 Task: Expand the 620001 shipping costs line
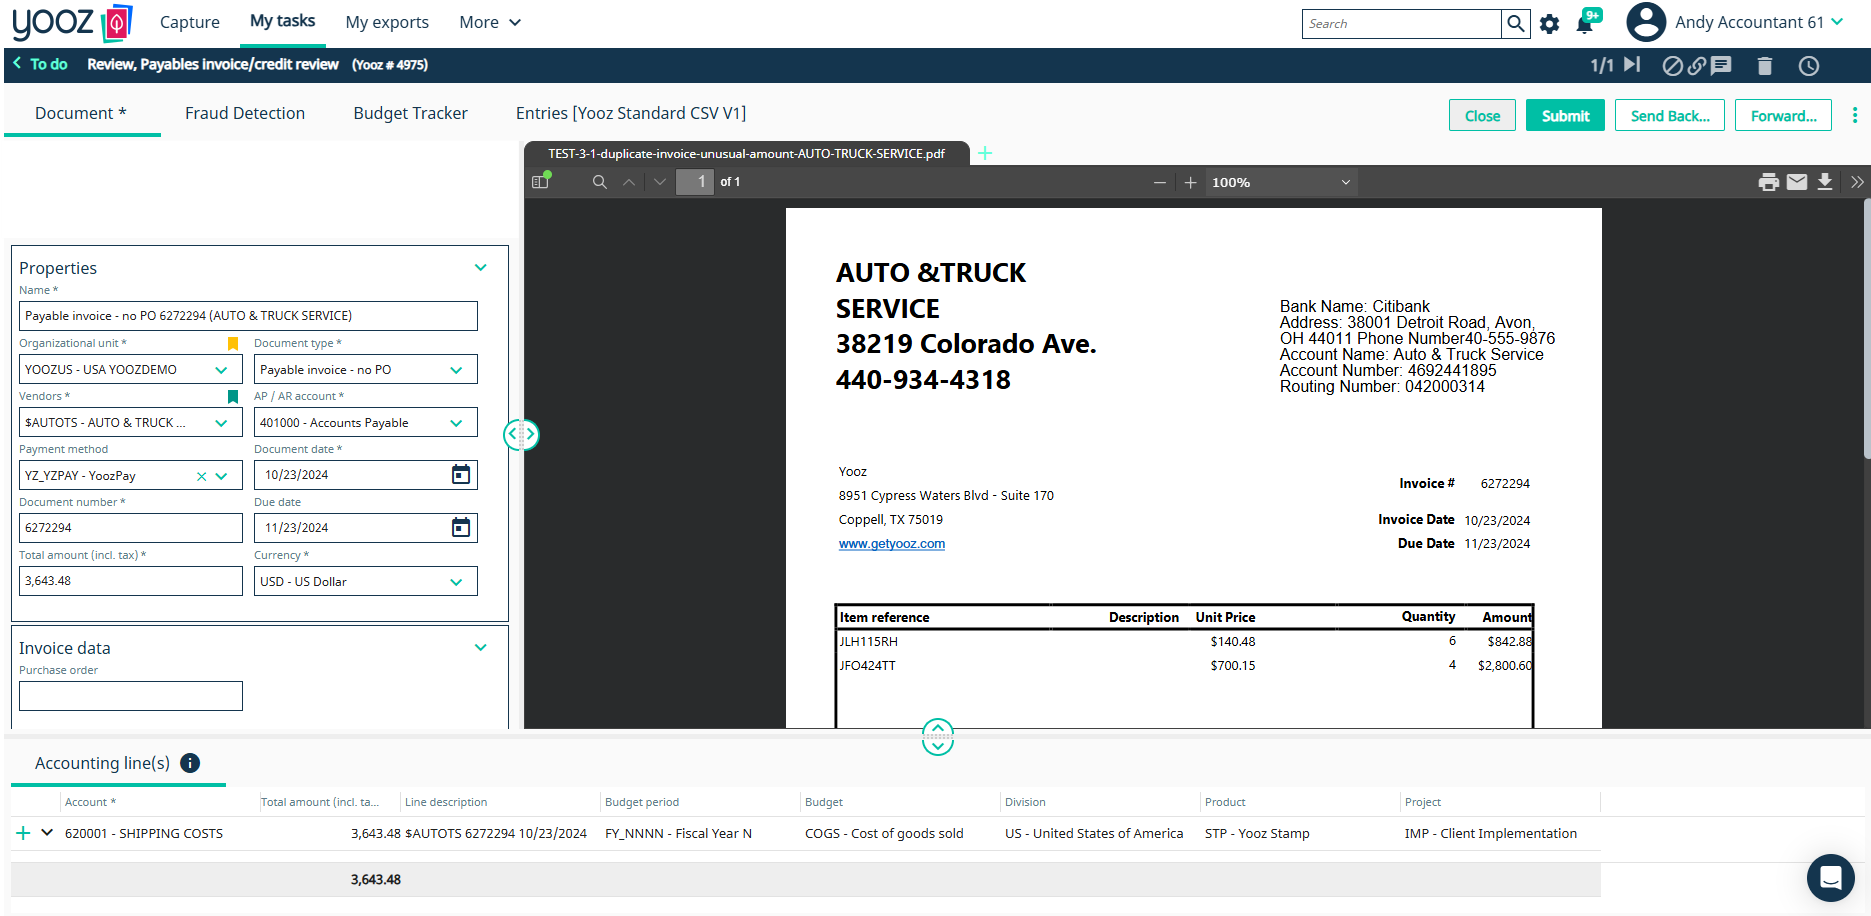47,832
